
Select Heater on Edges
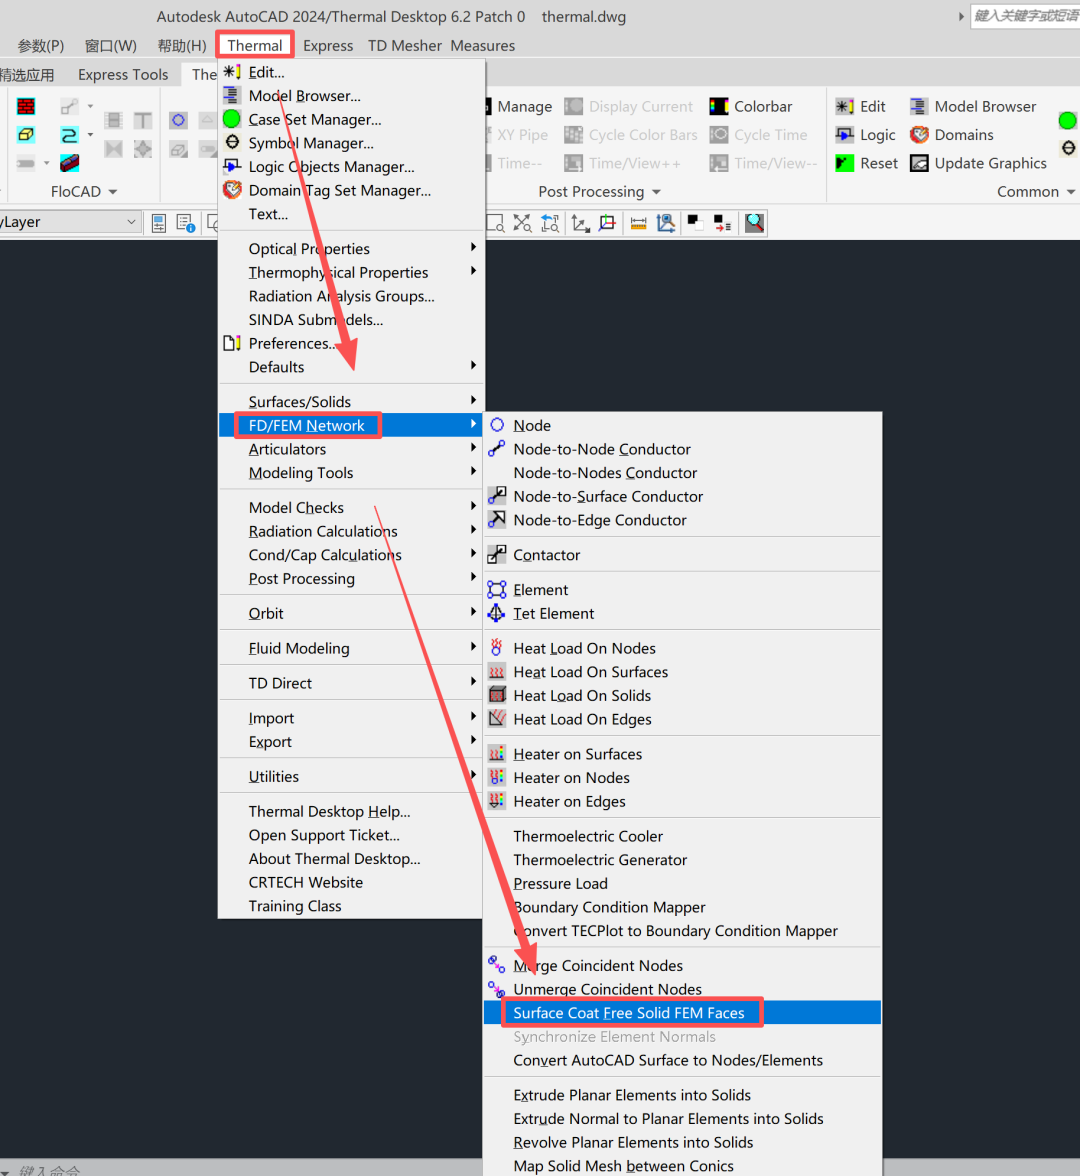point(568,802)
